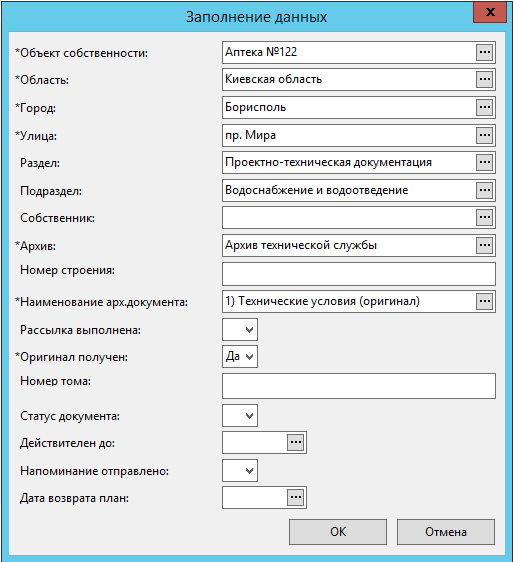Open Статус документа dropdown

(240, 415)
